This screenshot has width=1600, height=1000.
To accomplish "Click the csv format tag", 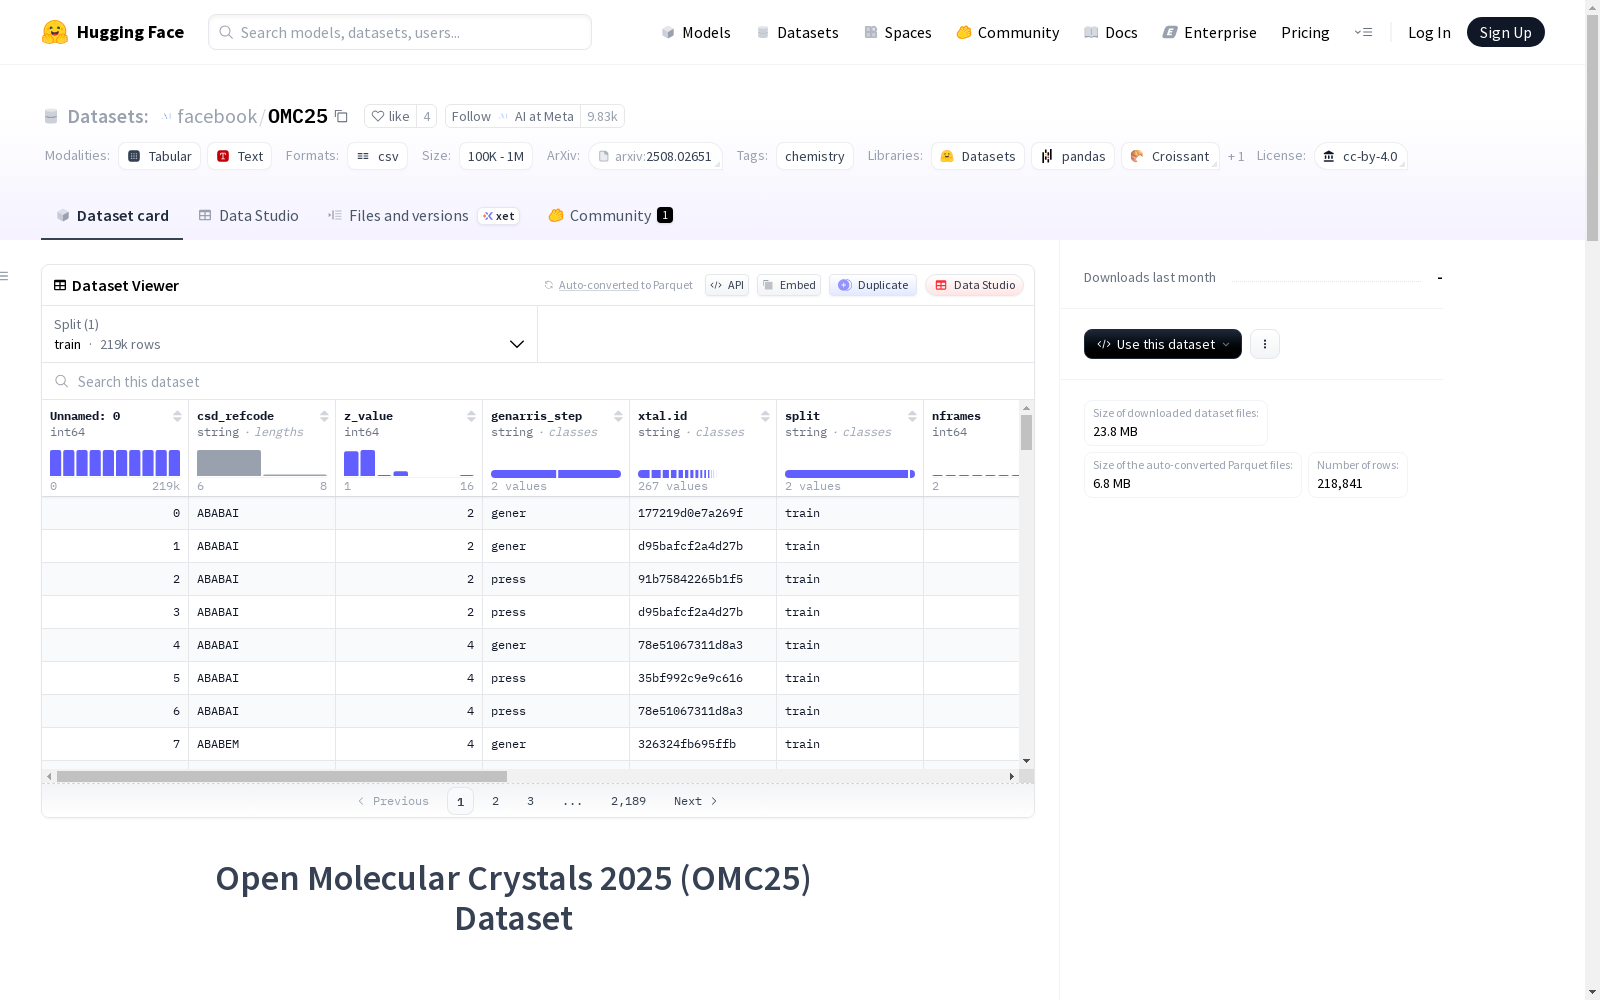I will click(x=378, y=156).
